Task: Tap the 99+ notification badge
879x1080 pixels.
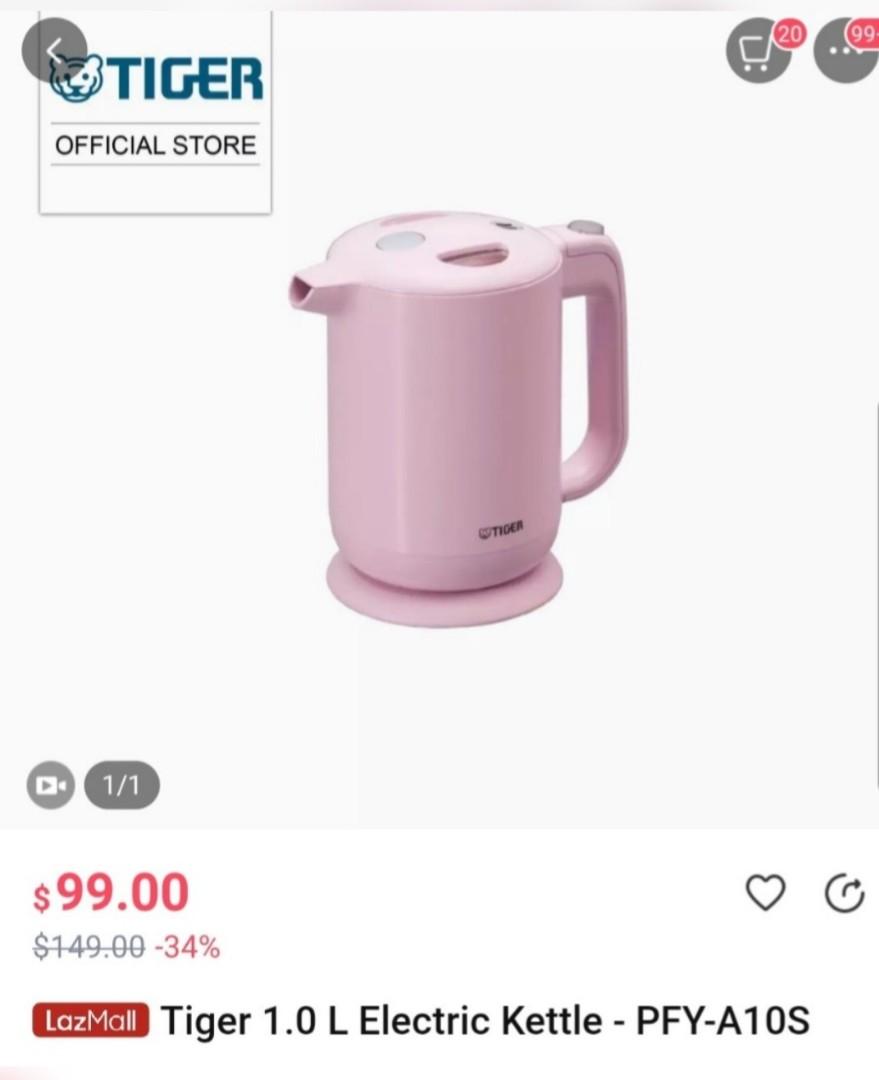Action: (864, 33)
